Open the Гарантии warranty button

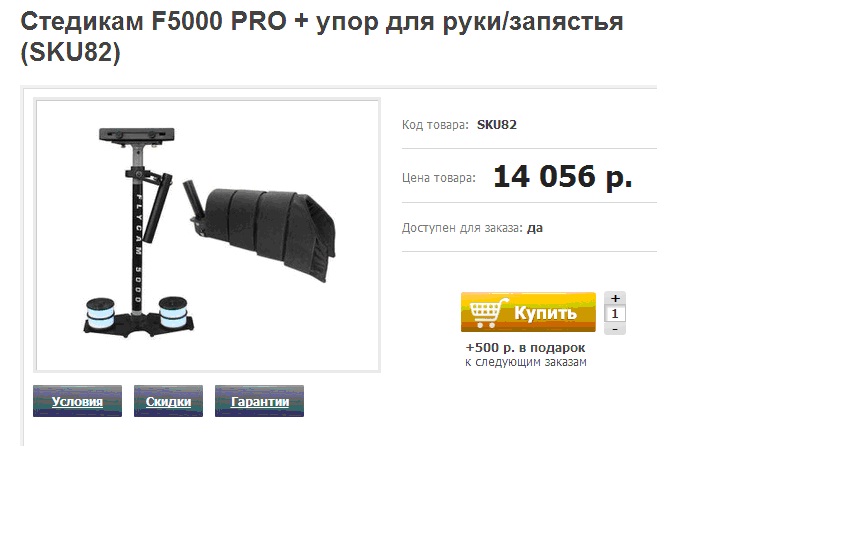click(x=259, y=401)
